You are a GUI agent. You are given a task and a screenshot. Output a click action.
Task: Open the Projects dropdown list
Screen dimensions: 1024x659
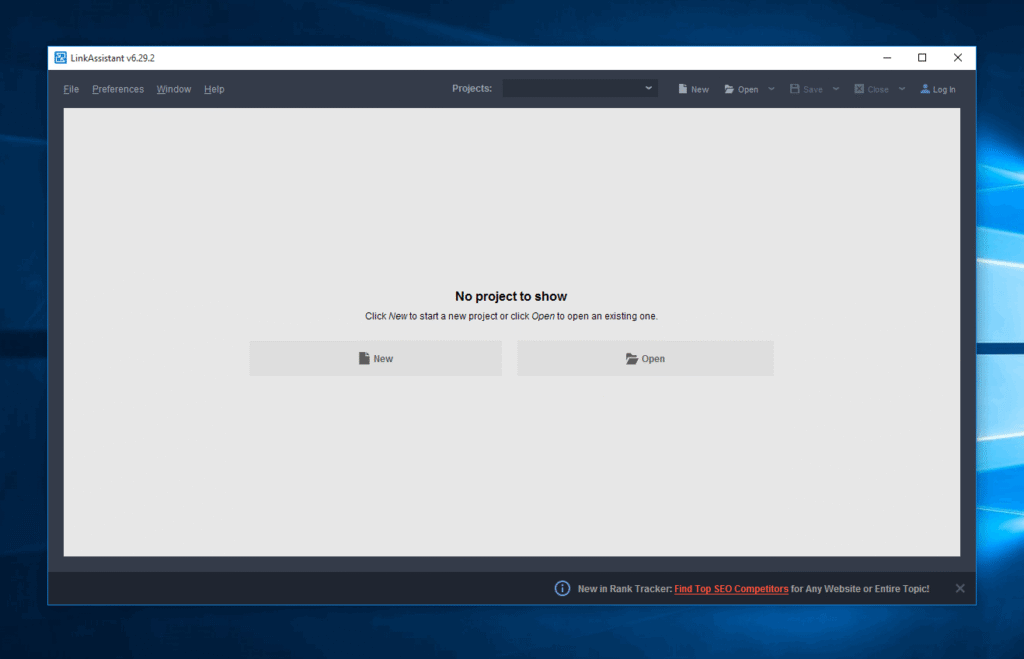(x=649, y=88)
